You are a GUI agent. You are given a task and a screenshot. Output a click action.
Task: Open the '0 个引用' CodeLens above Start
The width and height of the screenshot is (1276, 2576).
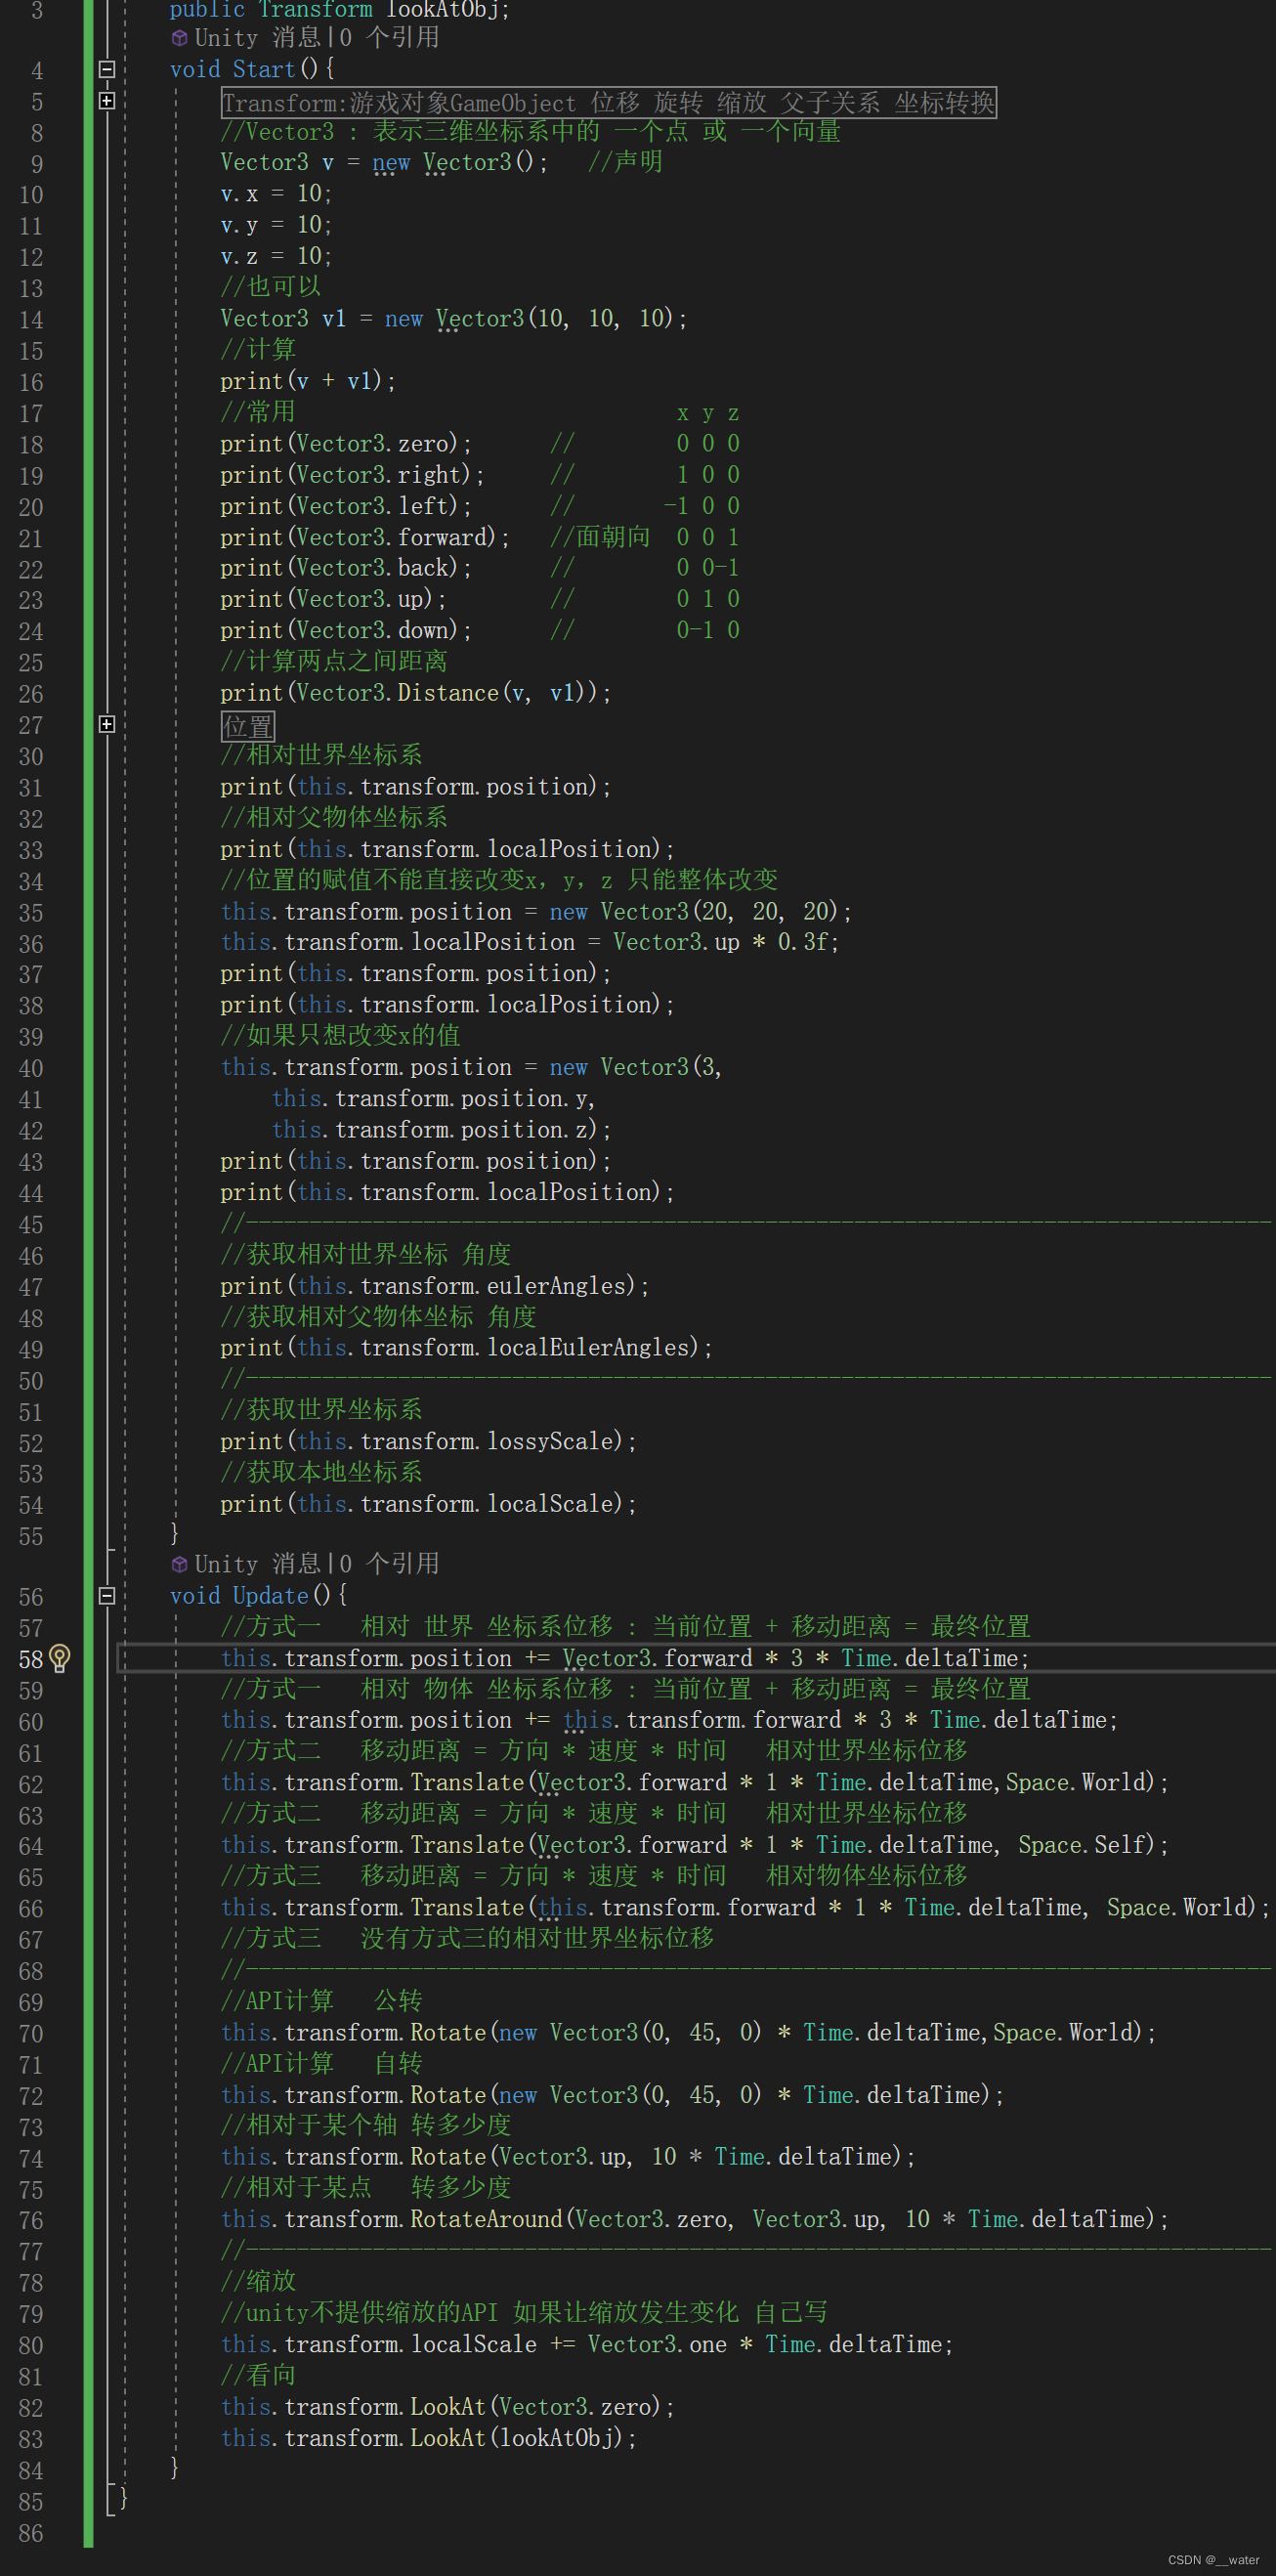pos(389,38)
